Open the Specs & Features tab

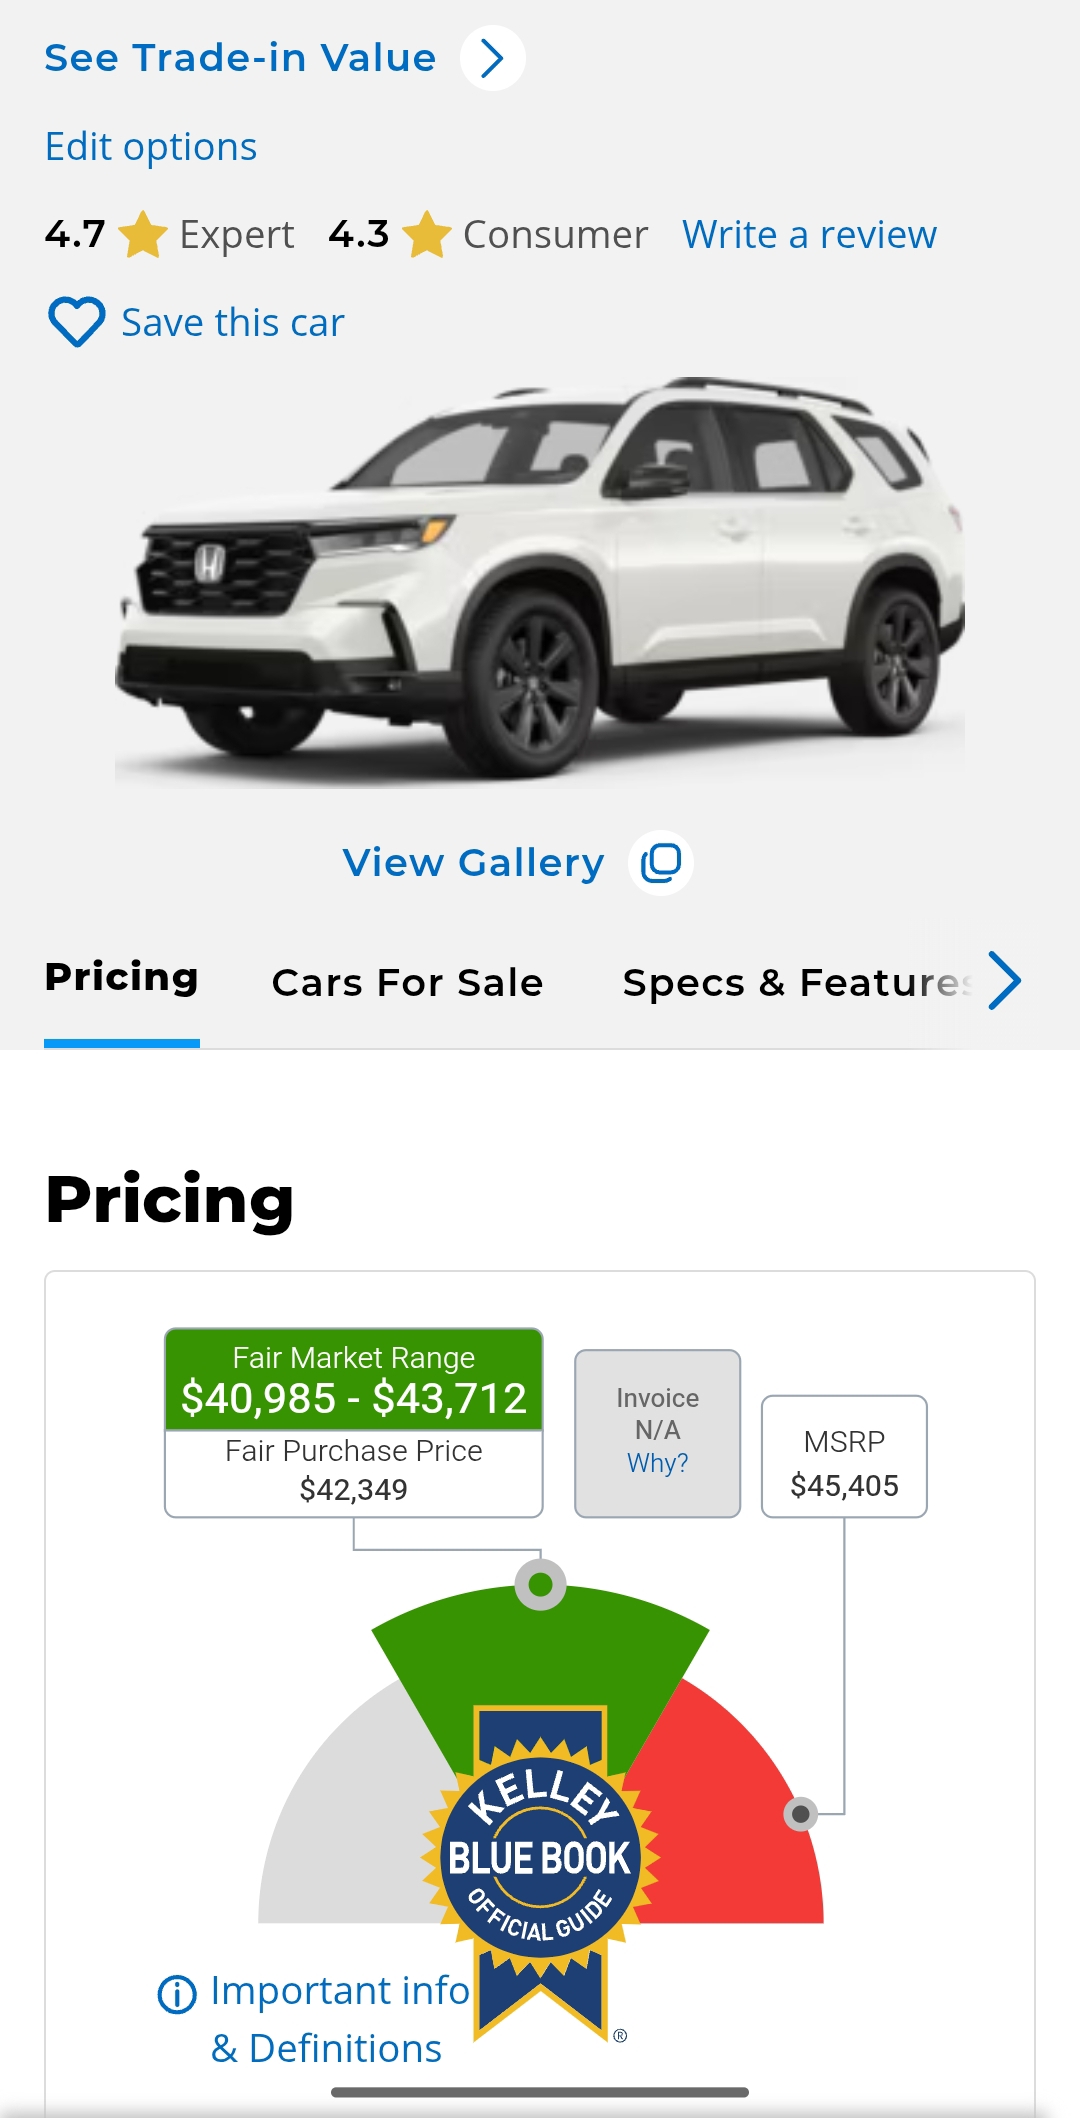pyautogui.click(x=796, y=983)
